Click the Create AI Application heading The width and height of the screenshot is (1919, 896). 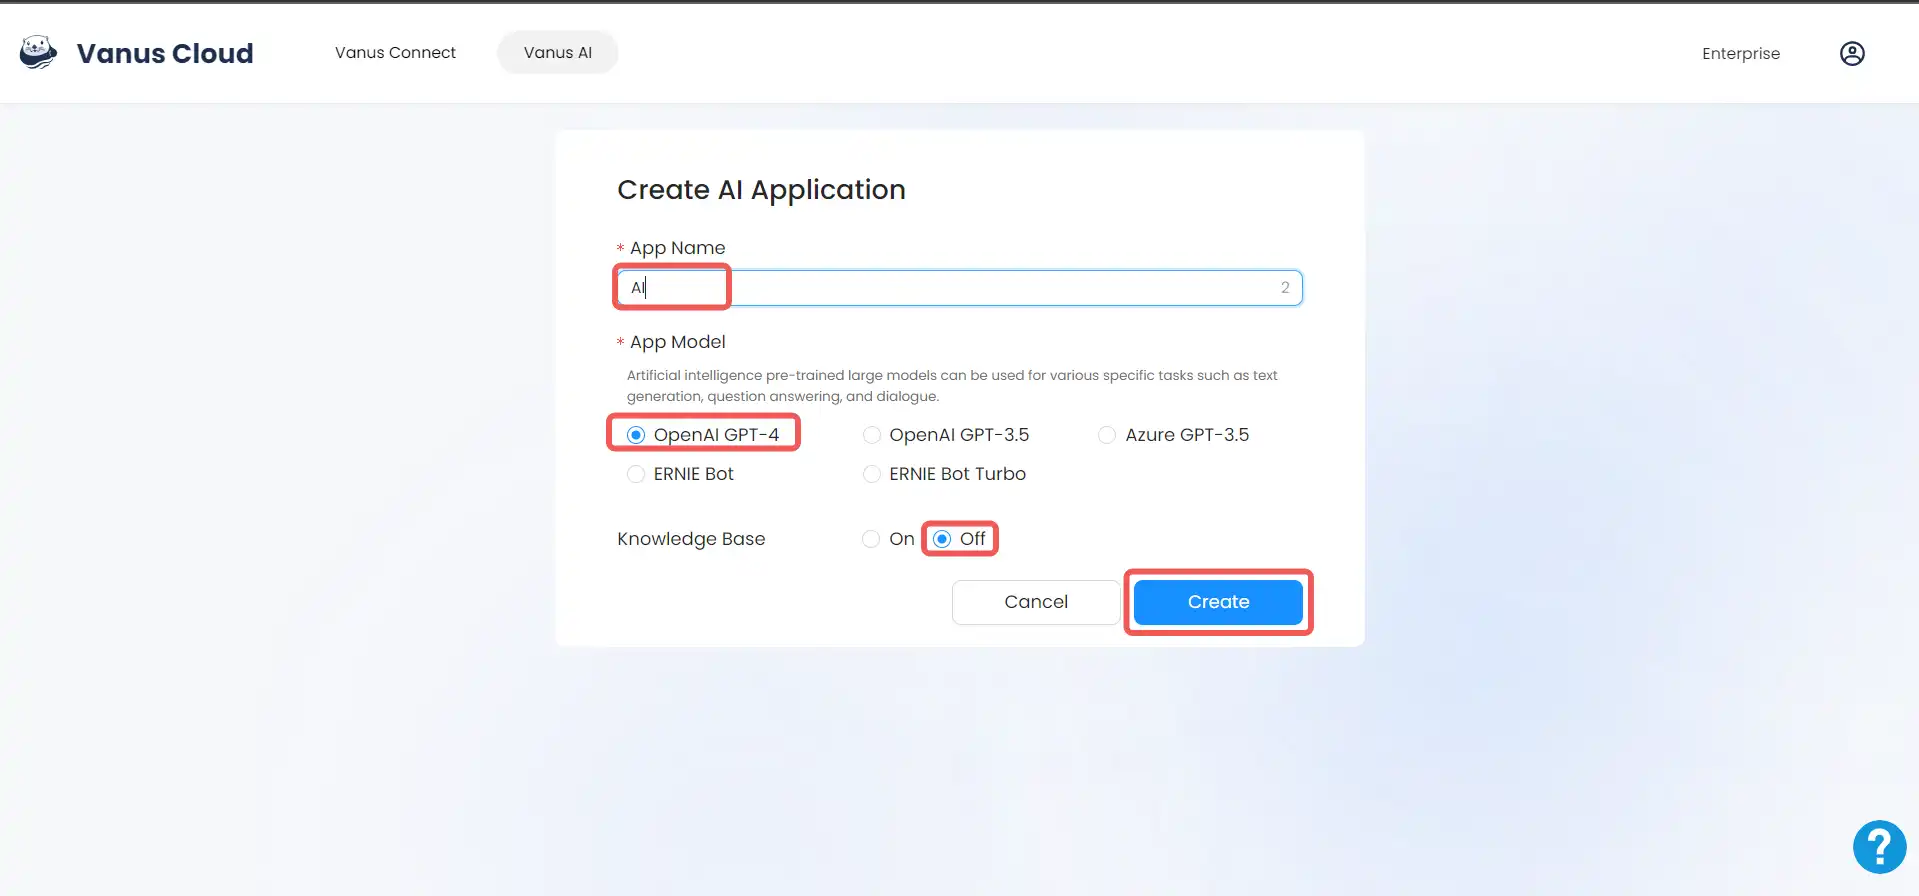tap(761, 190)
